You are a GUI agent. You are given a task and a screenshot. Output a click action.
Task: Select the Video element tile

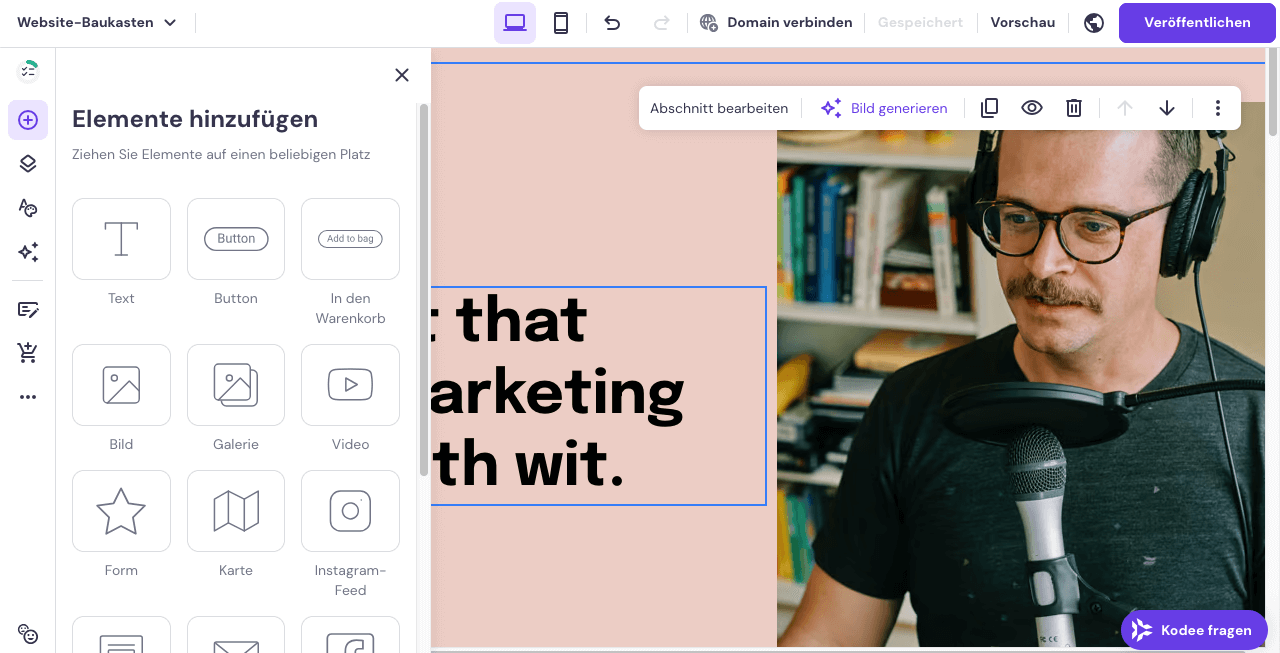[x=350, y=385]
